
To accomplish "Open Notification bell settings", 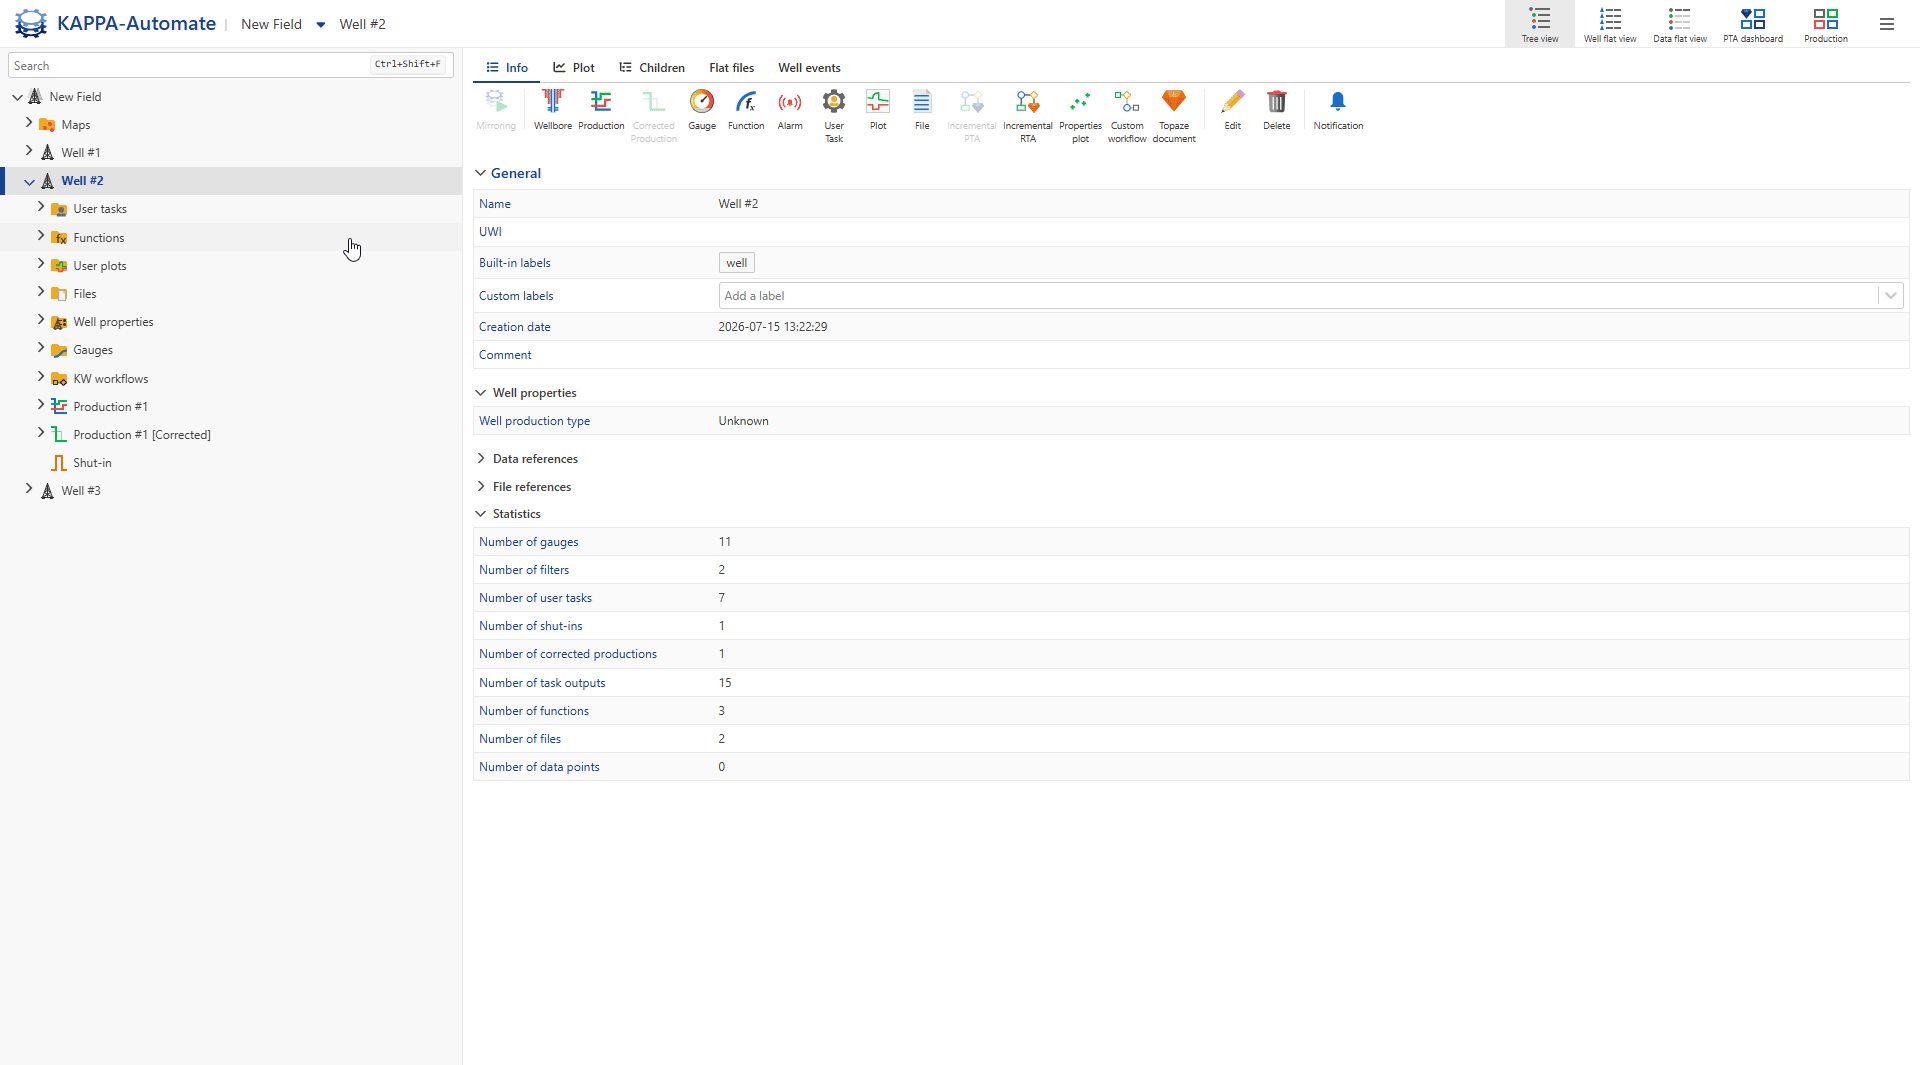I will click(1338, 110).
